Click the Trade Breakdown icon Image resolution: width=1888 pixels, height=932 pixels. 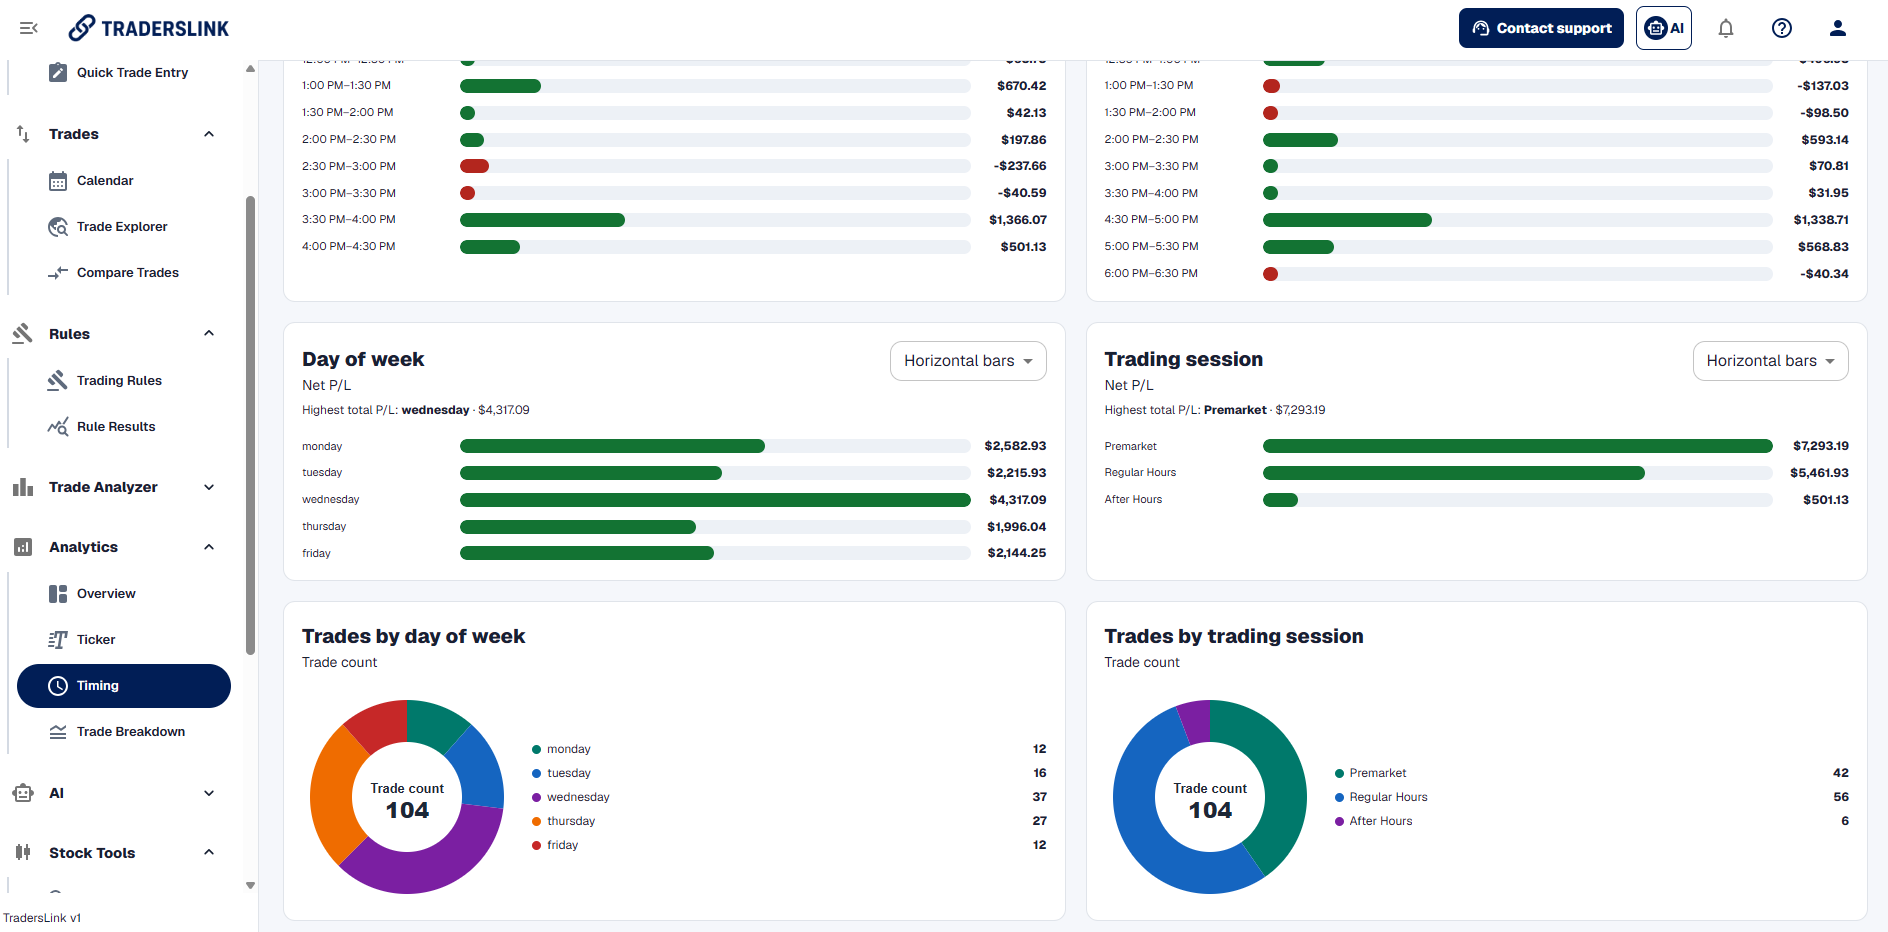point(58,732)
